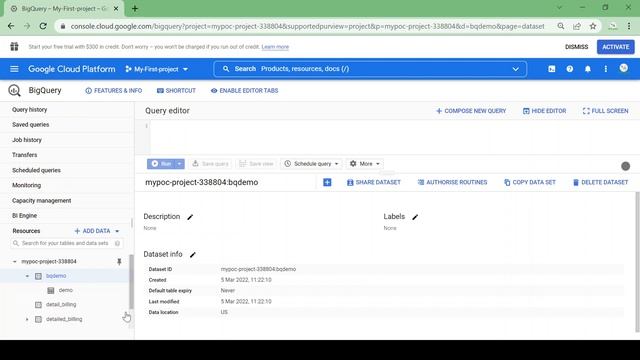Click ENABLE EDITOR TABS
This screenshot has height=360, width=640.
[244, 91]
